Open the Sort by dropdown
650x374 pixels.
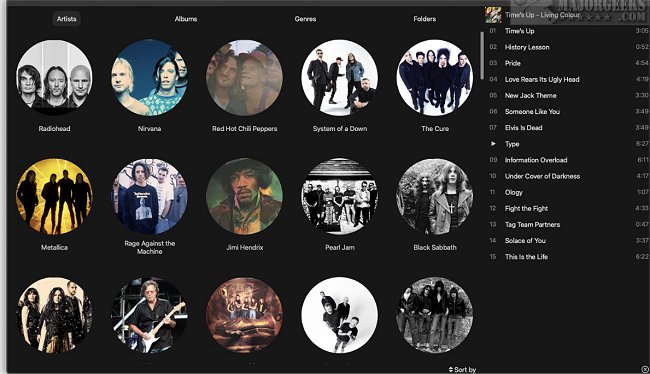(462, 369)
